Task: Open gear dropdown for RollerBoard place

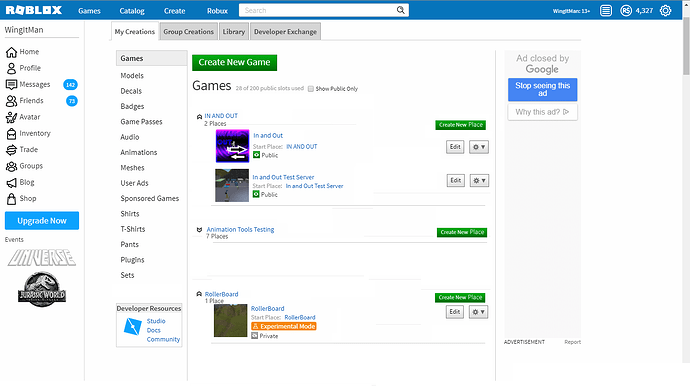Action: point(478,312)
